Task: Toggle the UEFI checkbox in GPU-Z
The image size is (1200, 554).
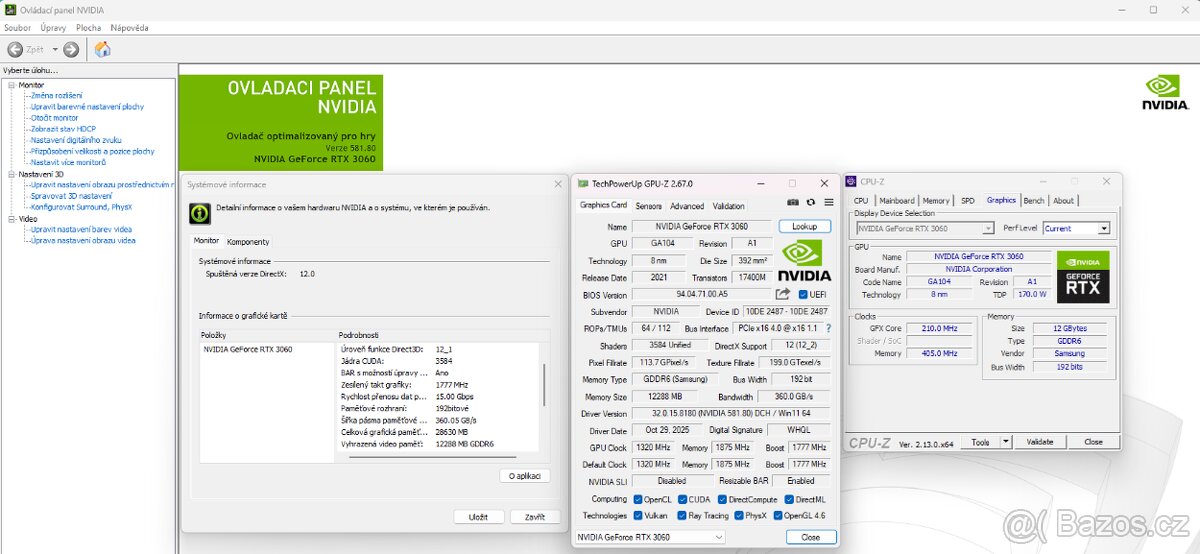Action: (x=804, y=295)
